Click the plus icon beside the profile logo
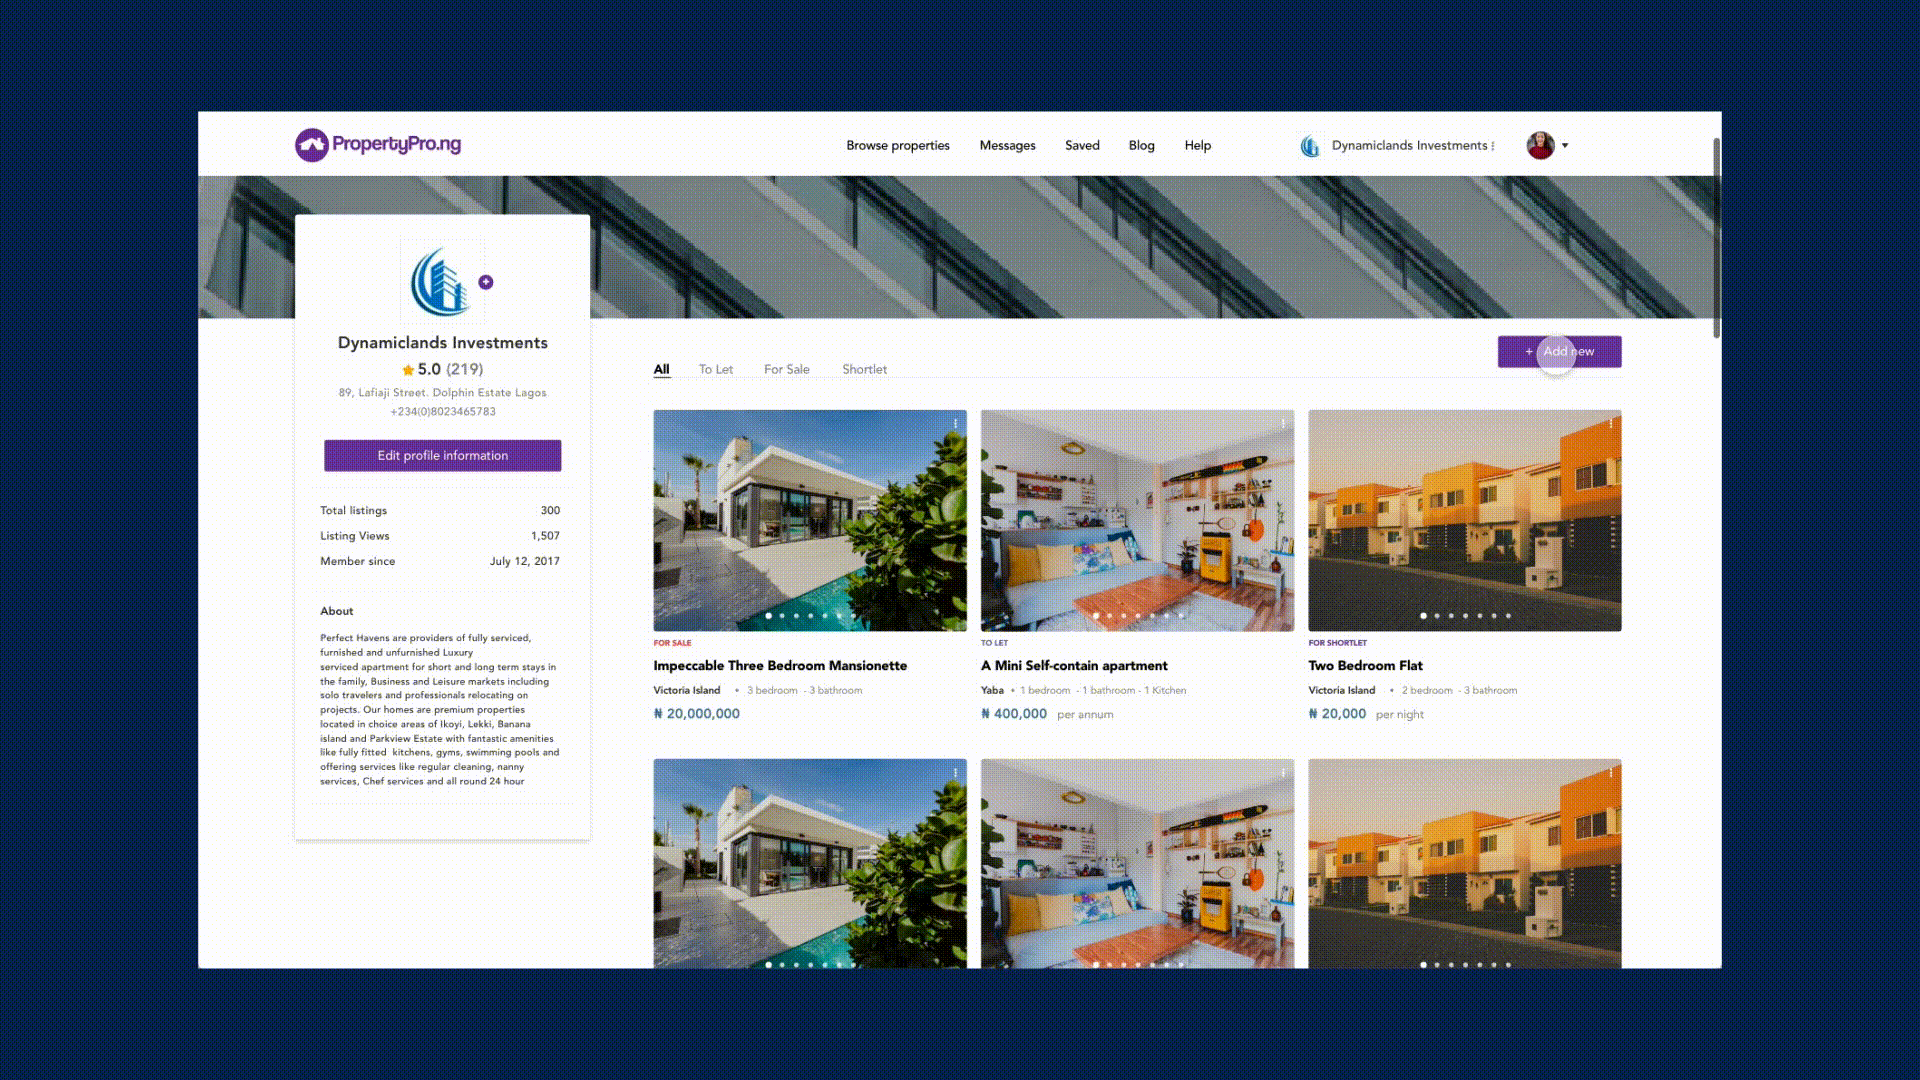This screenshot has height=1080, width=1920. [x=486, y=282]
